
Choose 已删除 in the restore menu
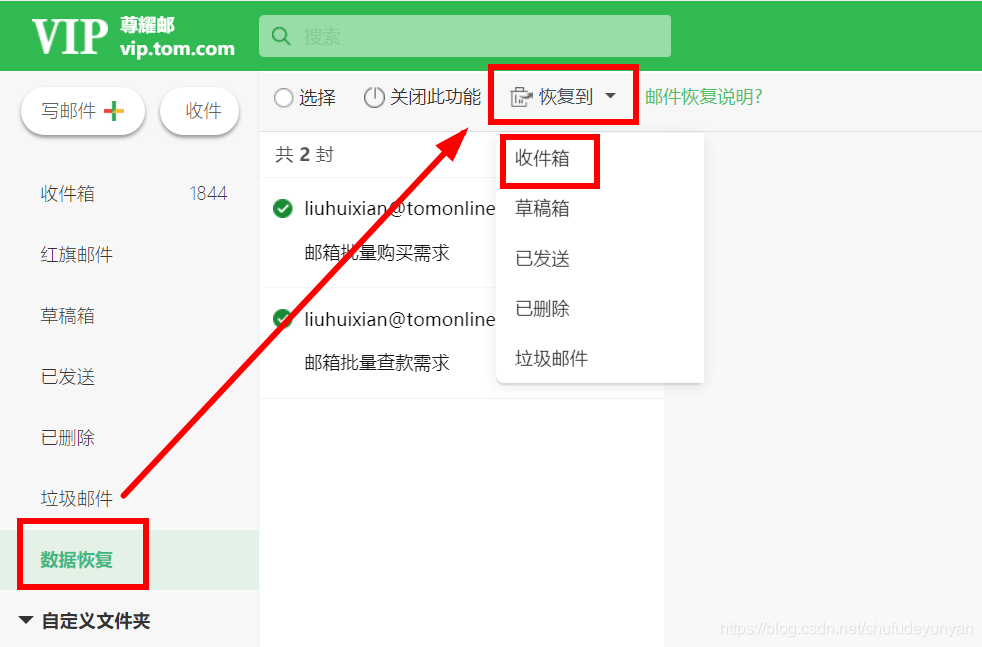click(542, 309)
